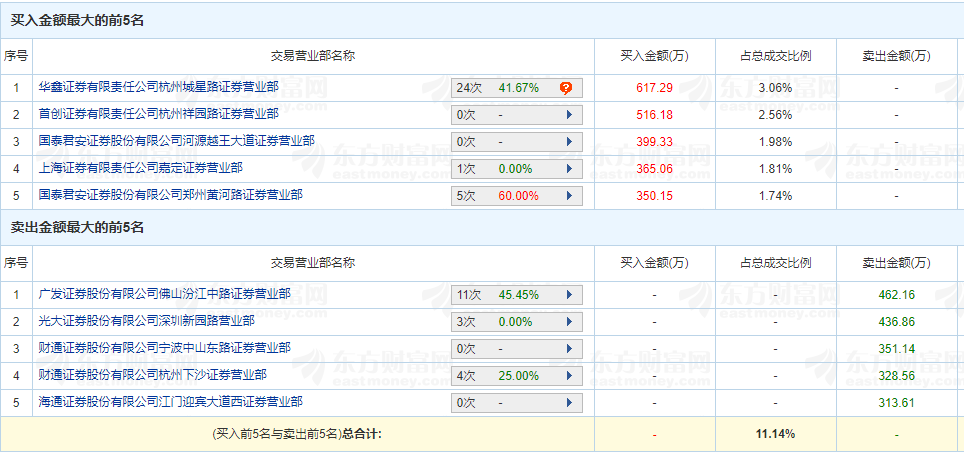
Task: Expand the arrow in the 海通证券江门迎宾大道西 row
Action: [x=569, y=403]
